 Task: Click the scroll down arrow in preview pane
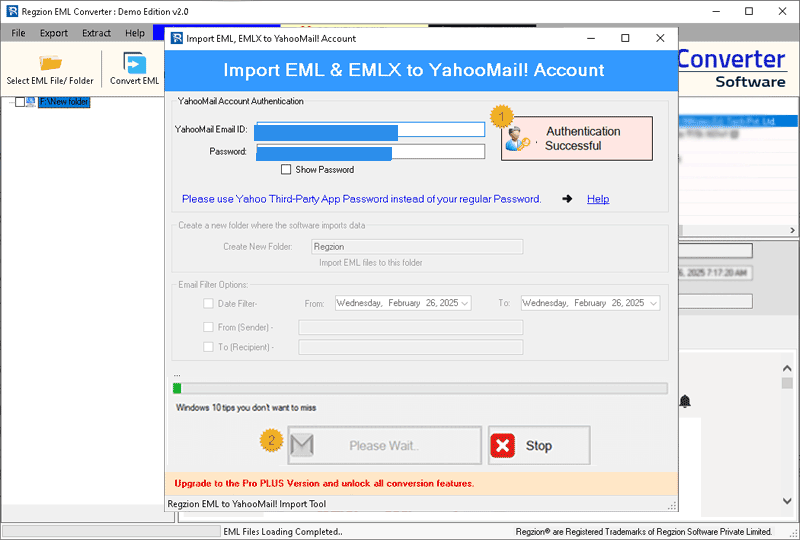pos(787,501)
